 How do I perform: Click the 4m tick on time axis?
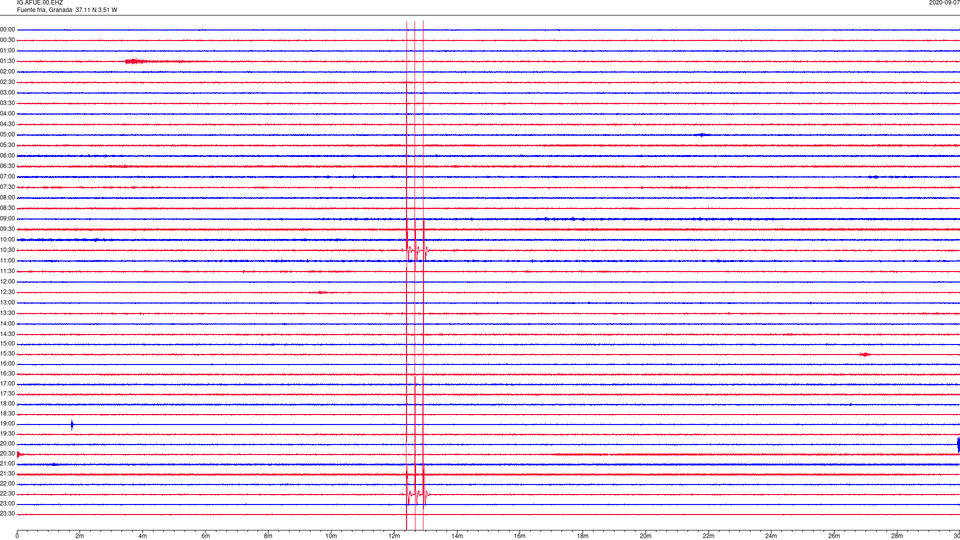point(143,536)
